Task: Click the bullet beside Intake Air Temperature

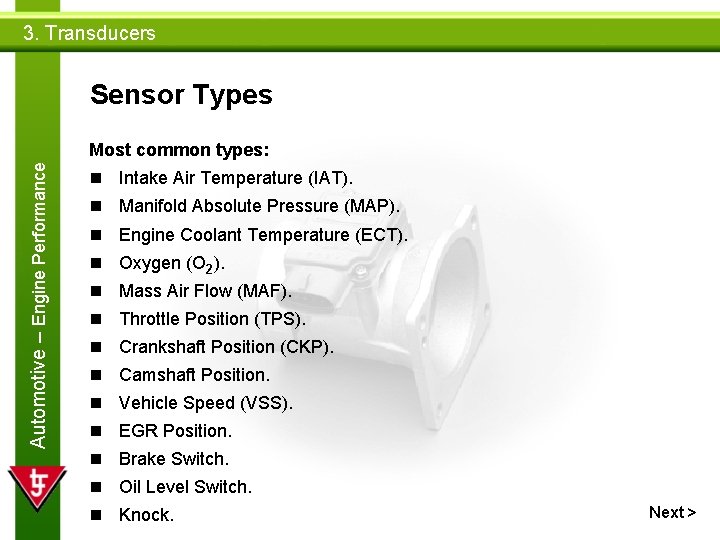Action: [96, 178]
